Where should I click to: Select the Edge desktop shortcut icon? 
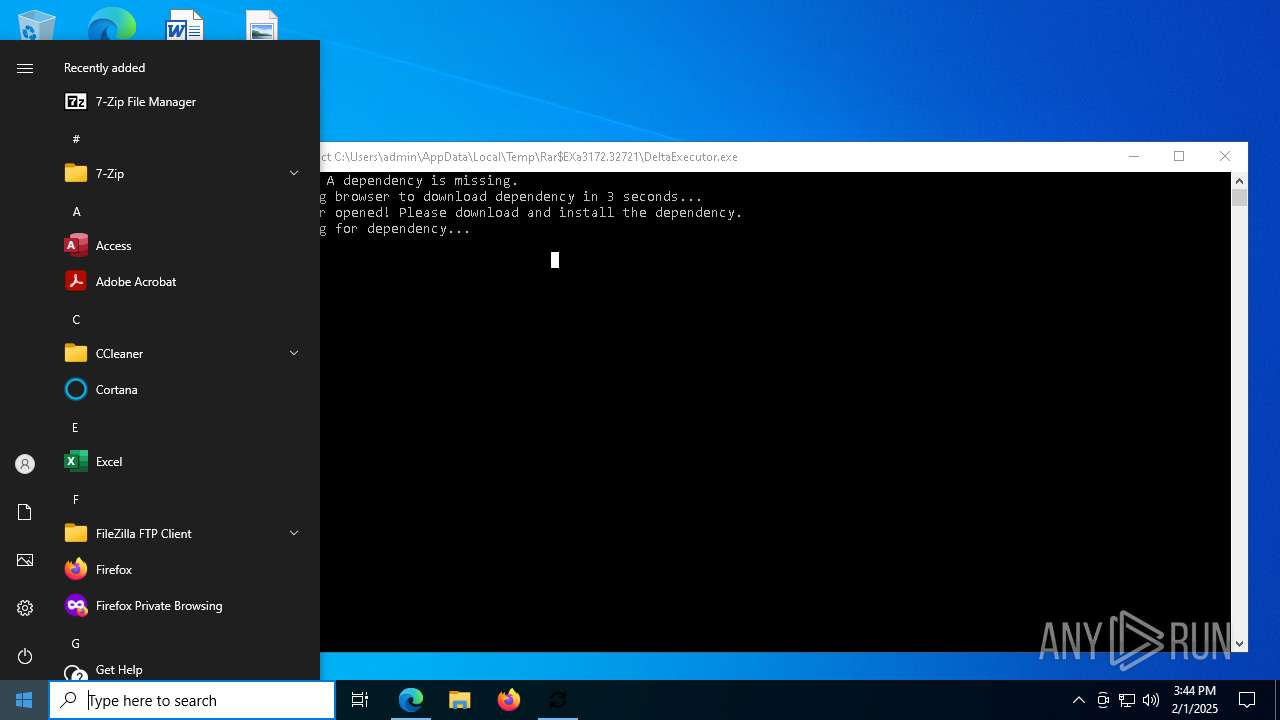(x=110, y=24)
